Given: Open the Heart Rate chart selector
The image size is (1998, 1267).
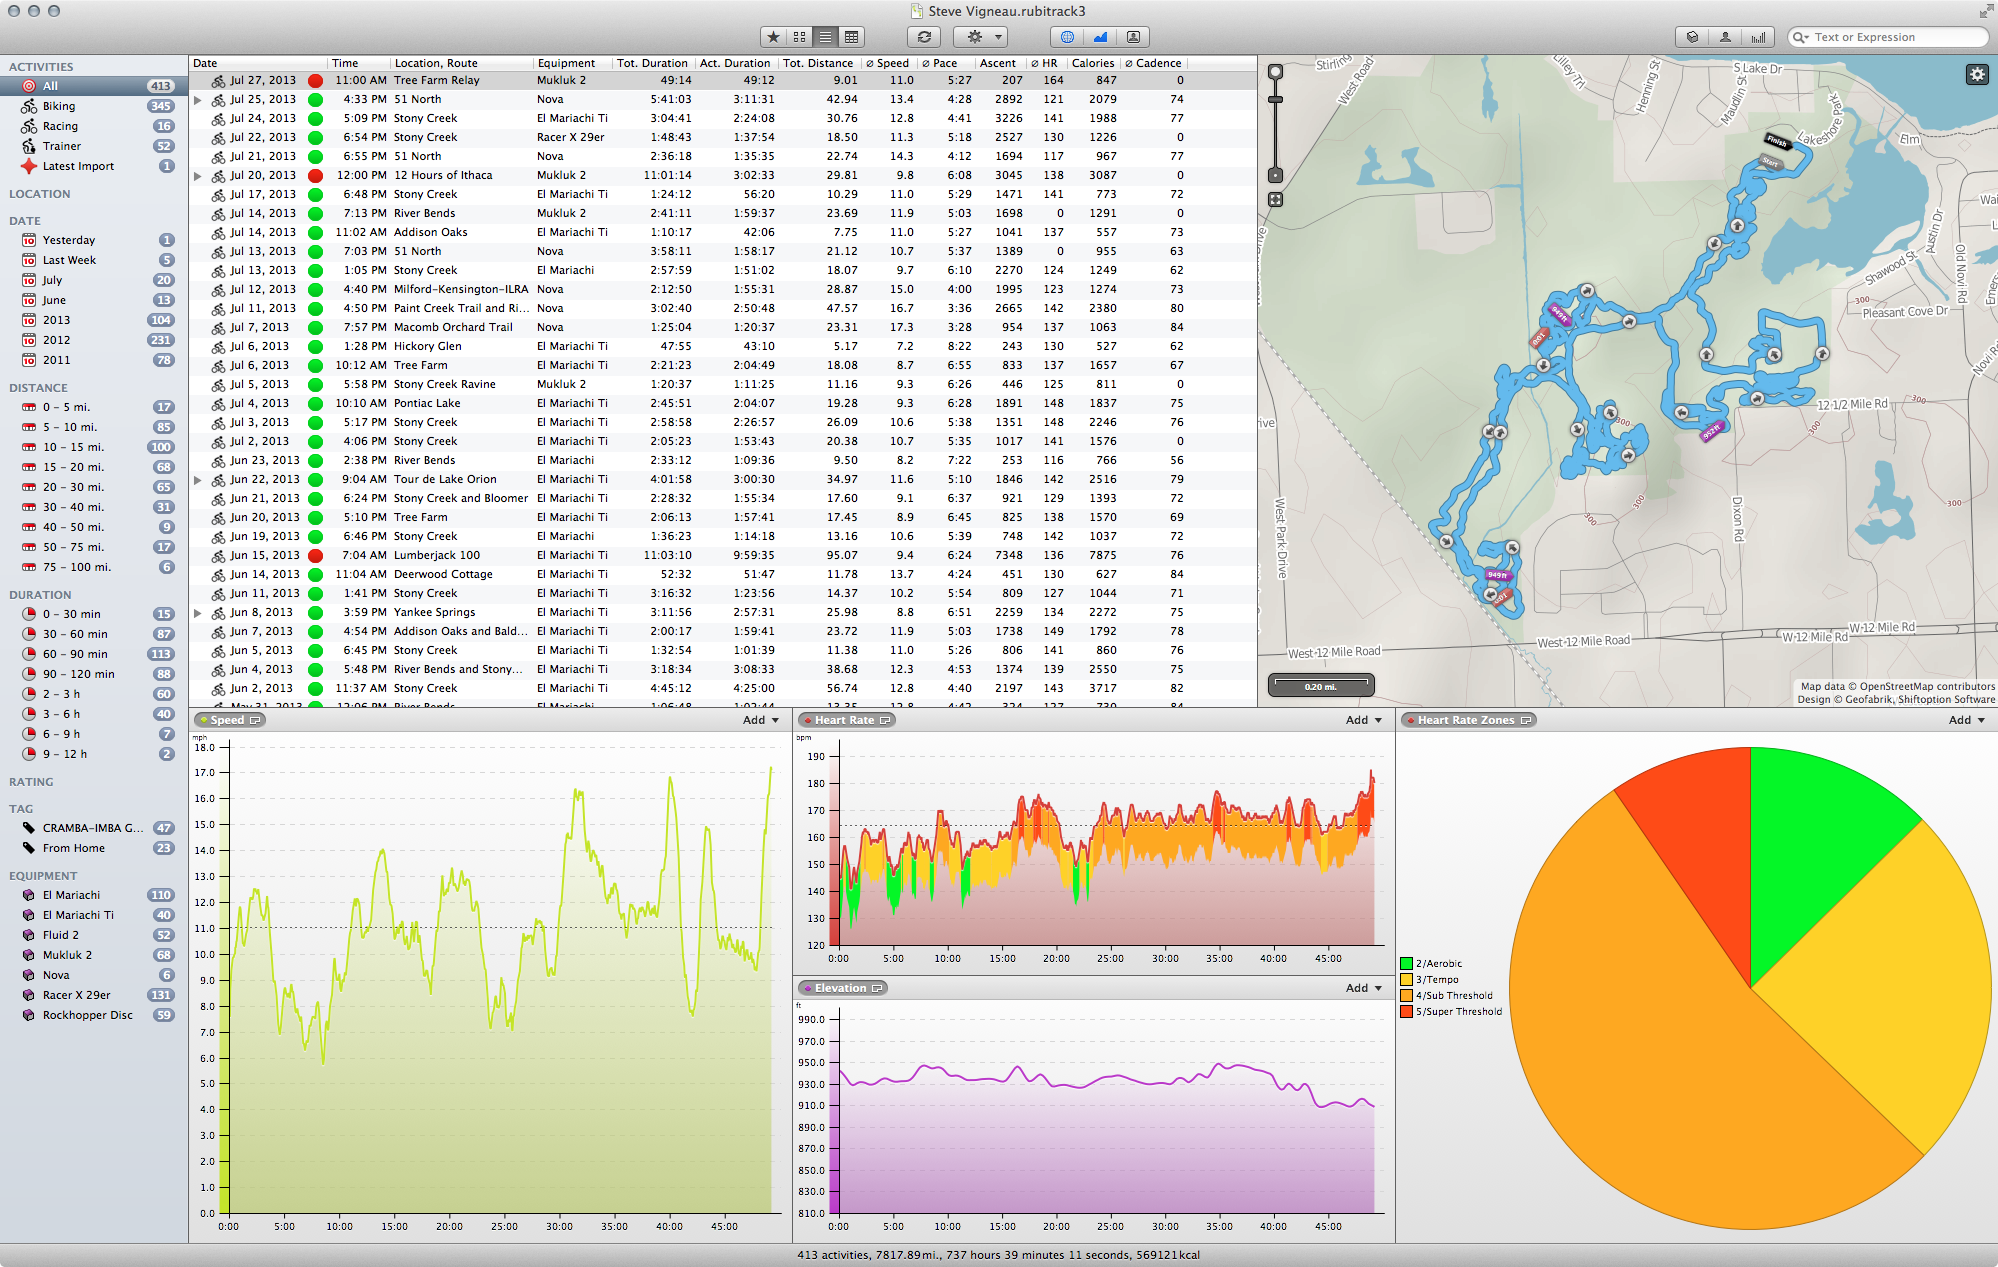Looking at the screenshot, I should (846, 720).
